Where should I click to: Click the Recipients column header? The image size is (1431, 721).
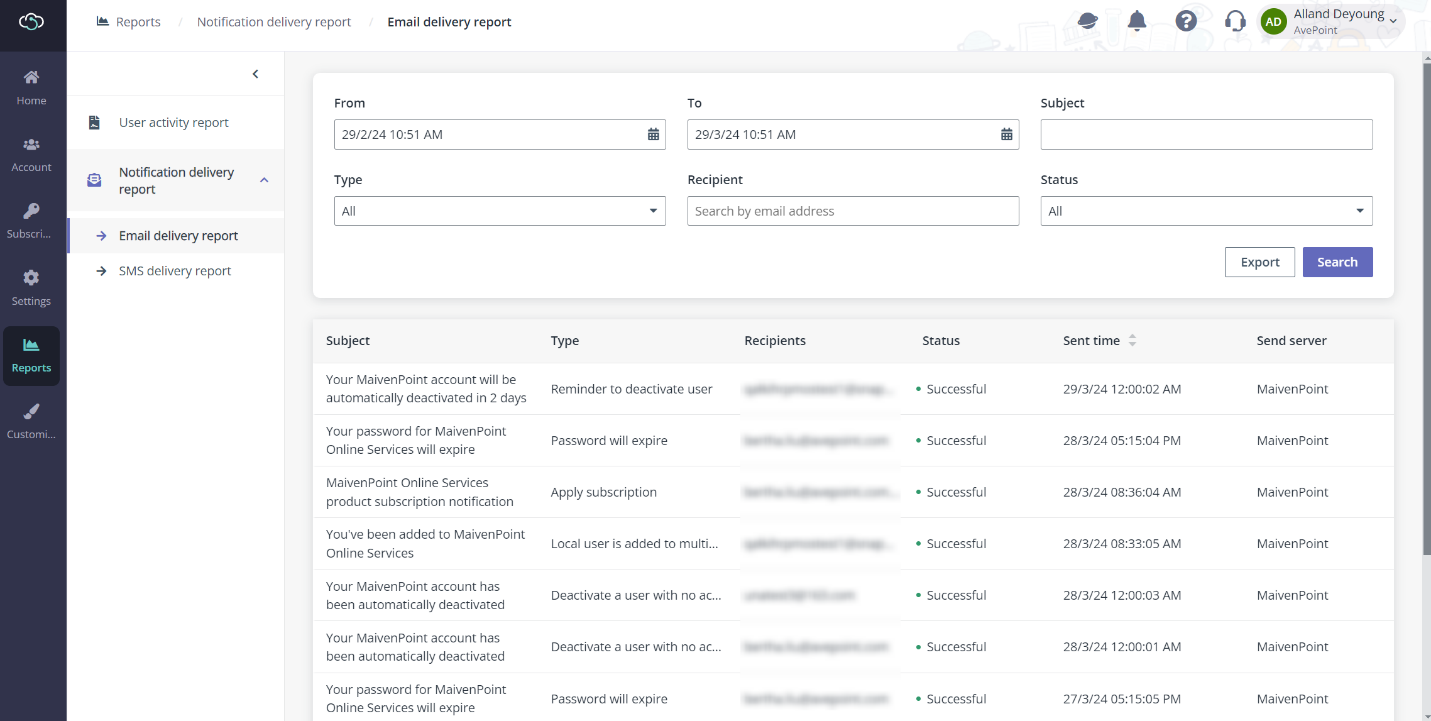tap(775, 341)
